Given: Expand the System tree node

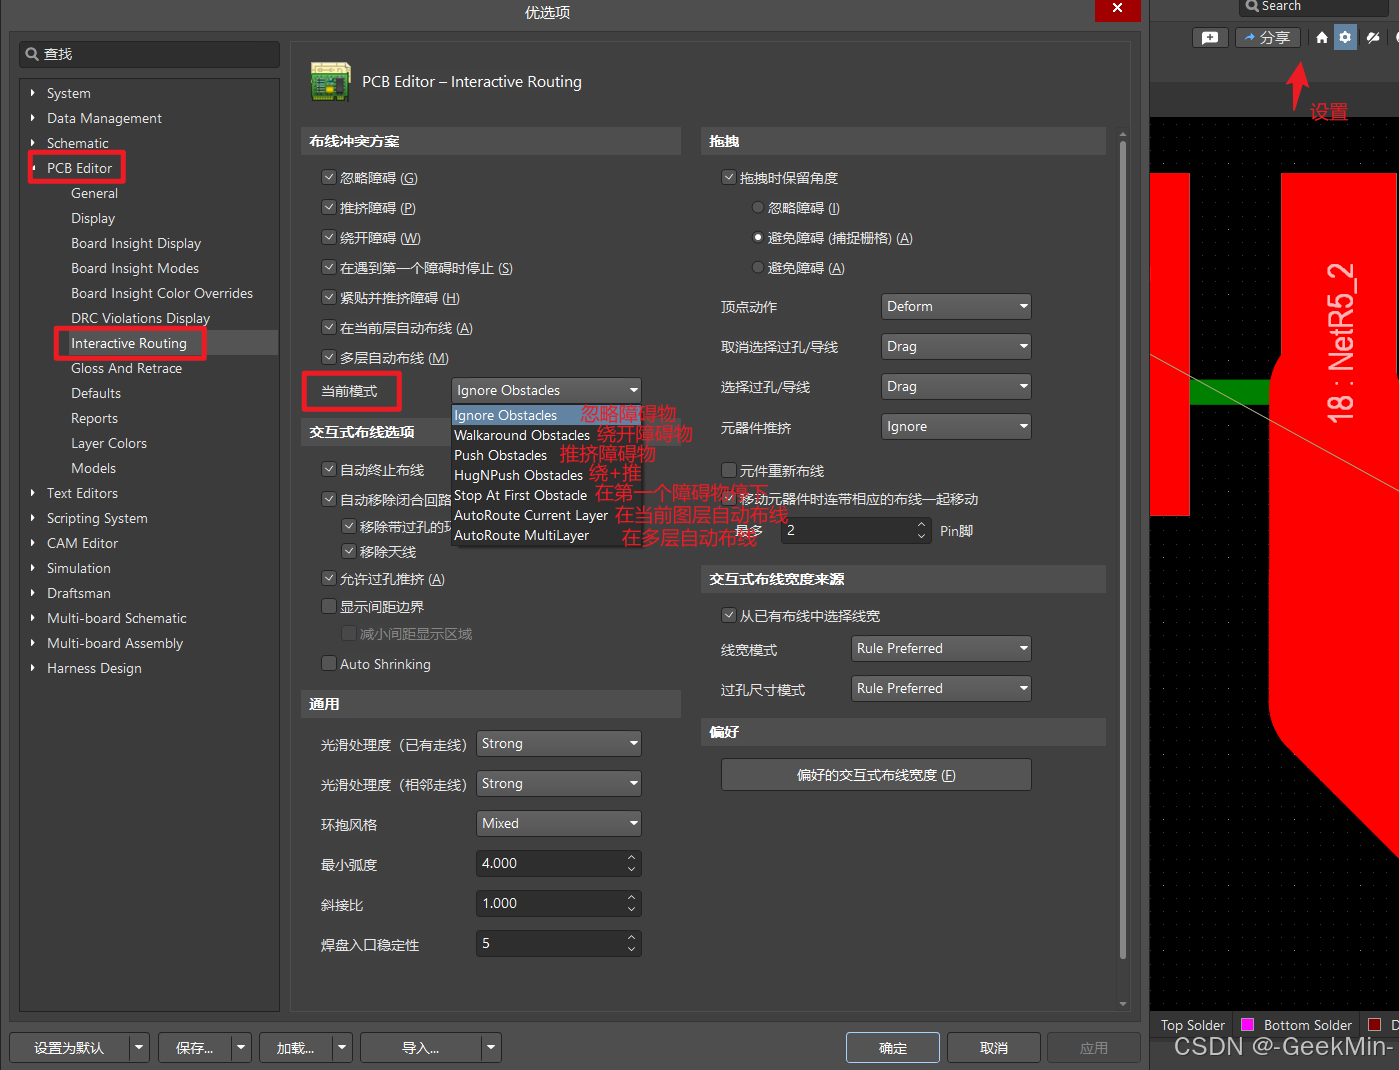Looking at the screenshot, I should [33, 93].
